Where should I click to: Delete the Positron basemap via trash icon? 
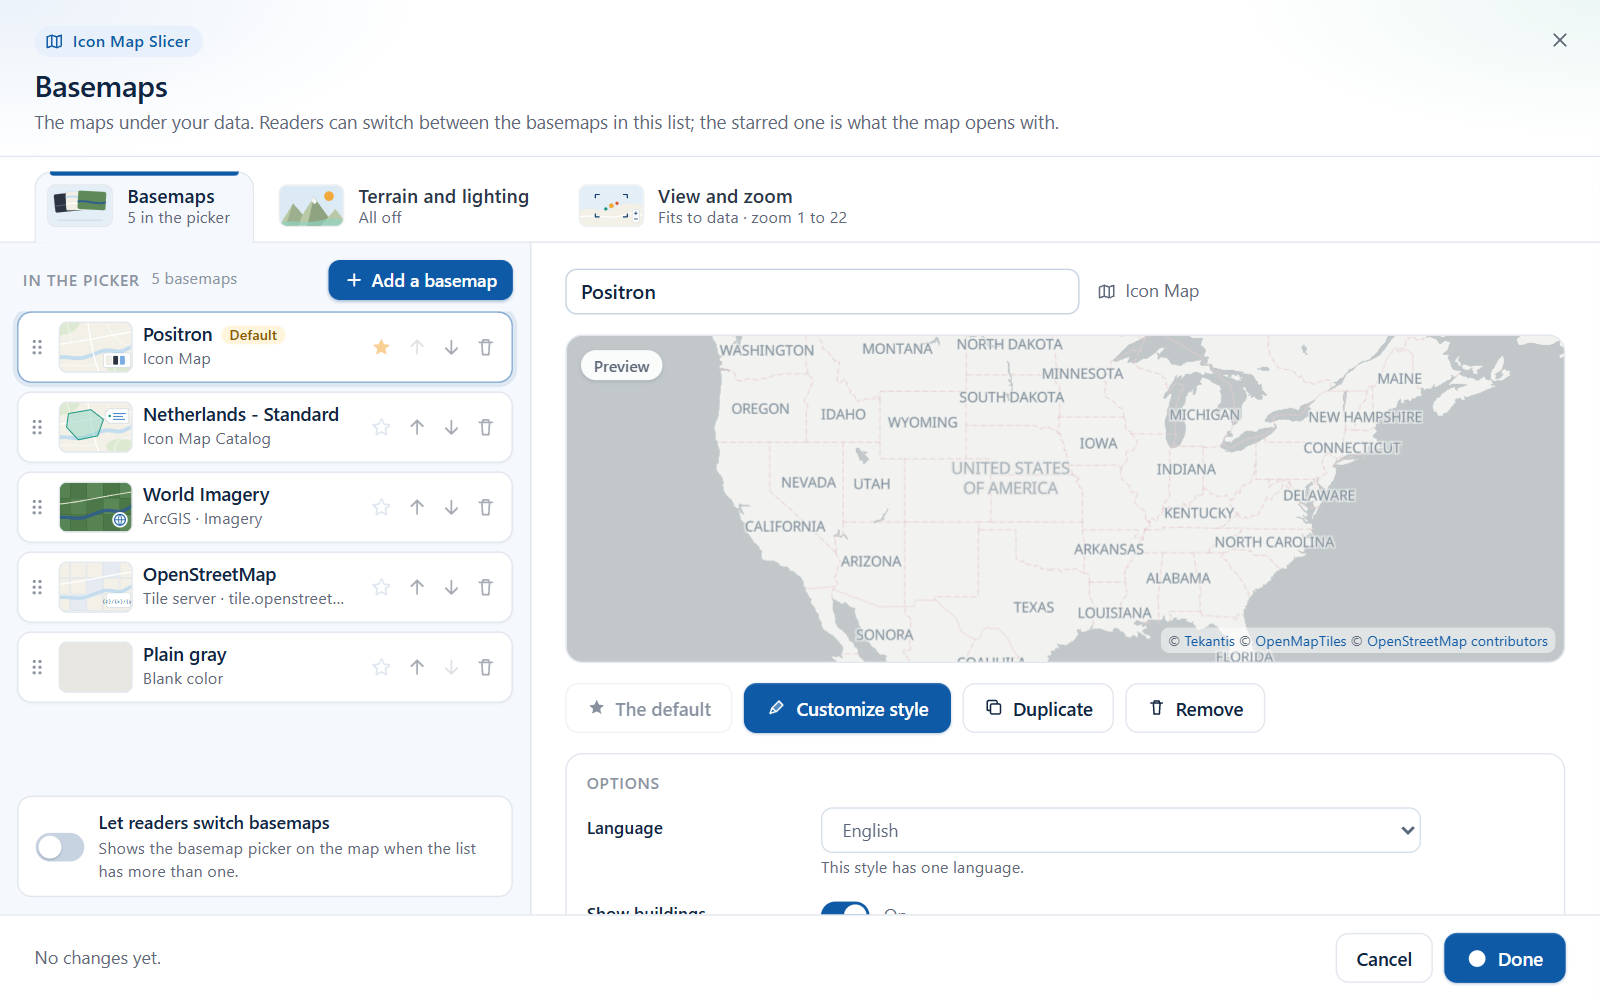(x=486, y=347)
